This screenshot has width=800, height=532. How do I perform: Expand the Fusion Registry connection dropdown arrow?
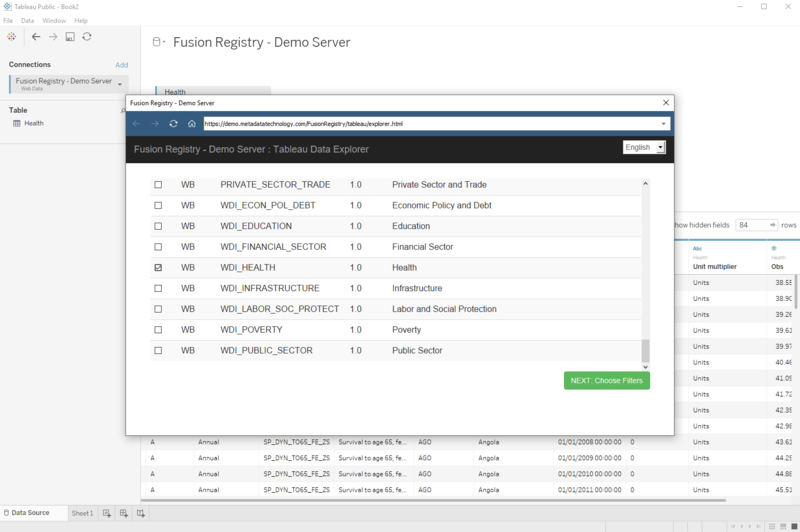point(120,84)
